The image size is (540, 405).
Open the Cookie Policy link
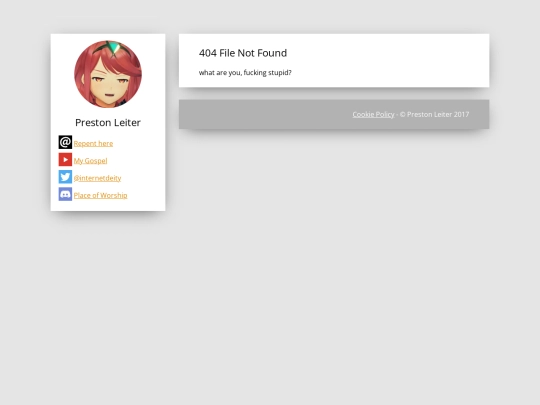click(373, 114)
